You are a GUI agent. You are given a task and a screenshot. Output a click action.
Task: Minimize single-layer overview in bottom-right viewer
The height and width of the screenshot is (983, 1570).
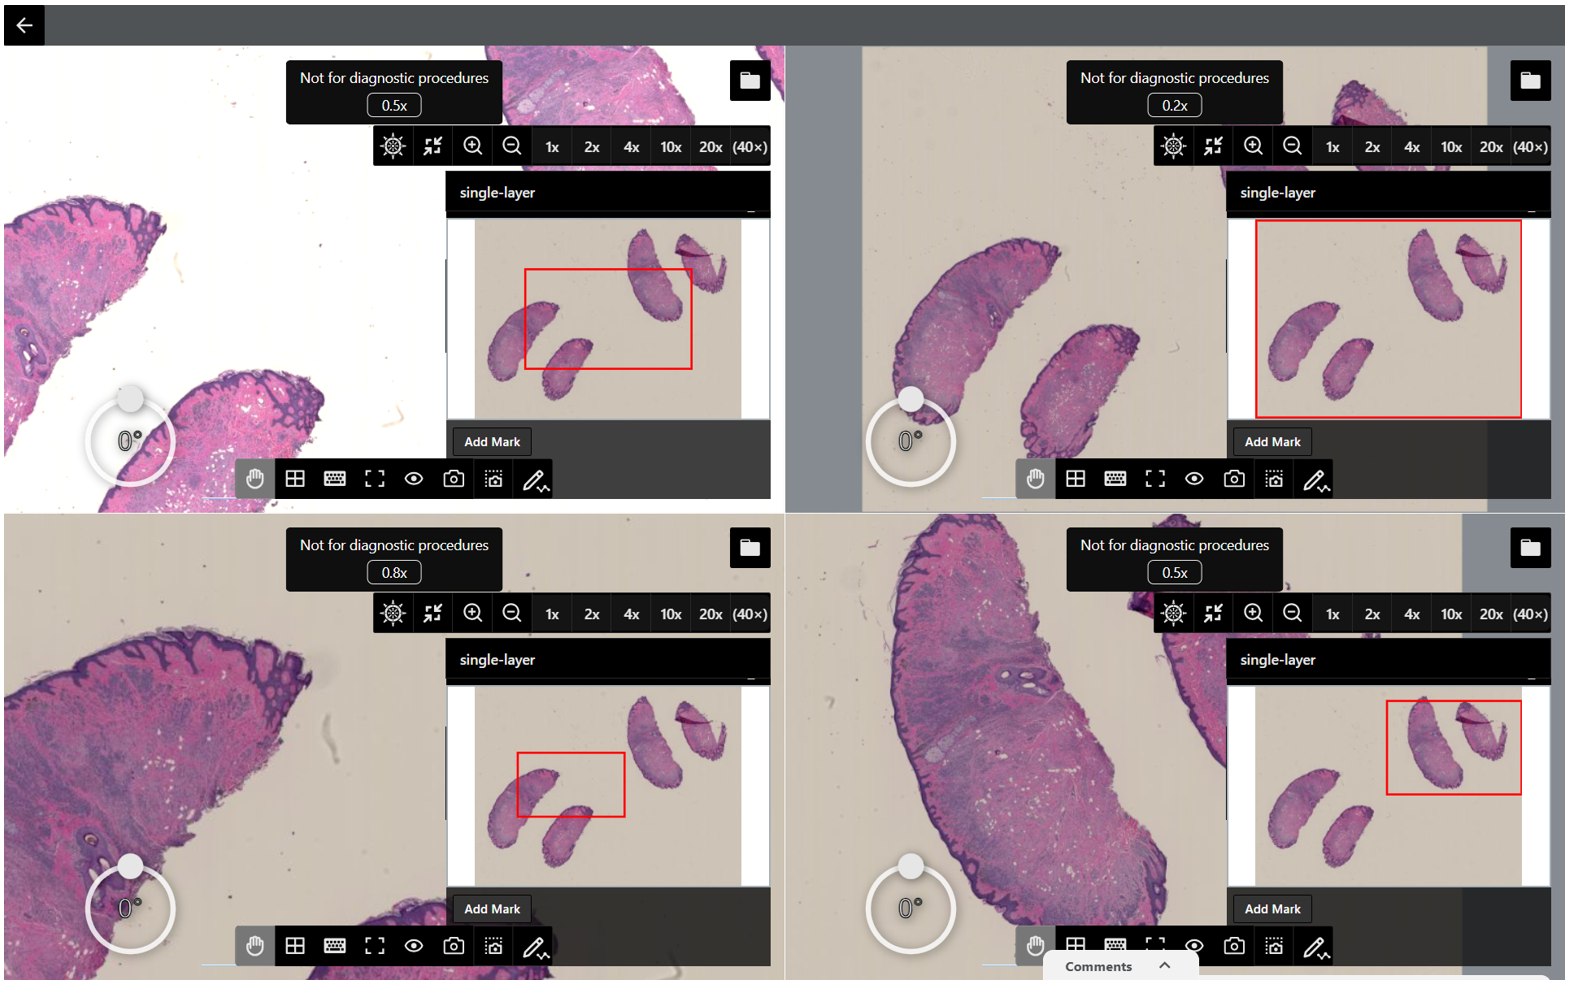(x=1531, y=677)
